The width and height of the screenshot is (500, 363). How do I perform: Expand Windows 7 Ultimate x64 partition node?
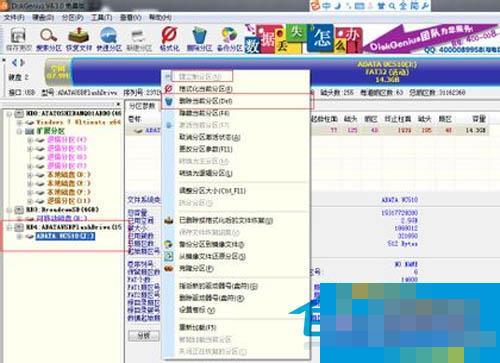click(19, 122)
